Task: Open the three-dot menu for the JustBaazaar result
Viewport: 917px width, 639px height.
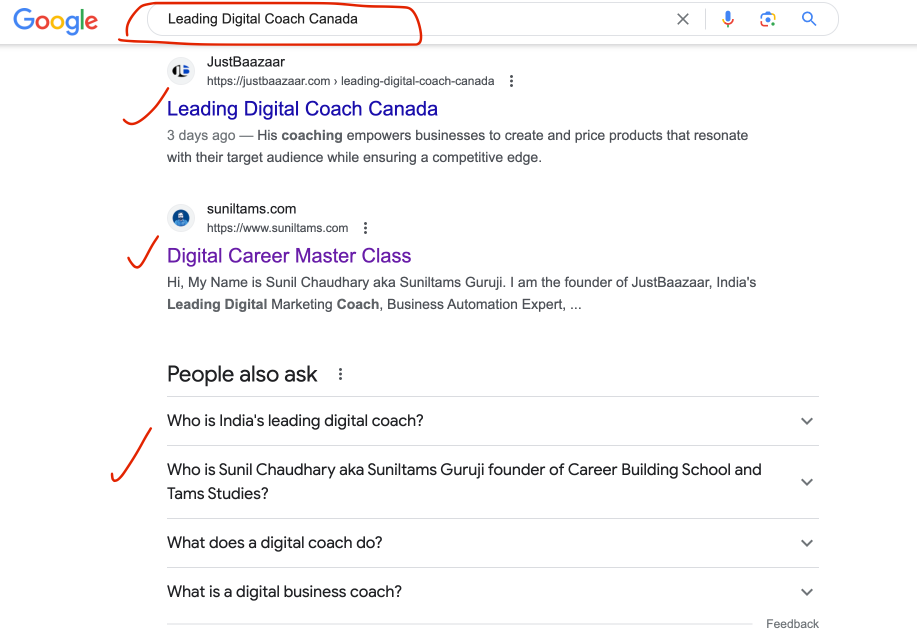Action: click(x=511, y=81)
